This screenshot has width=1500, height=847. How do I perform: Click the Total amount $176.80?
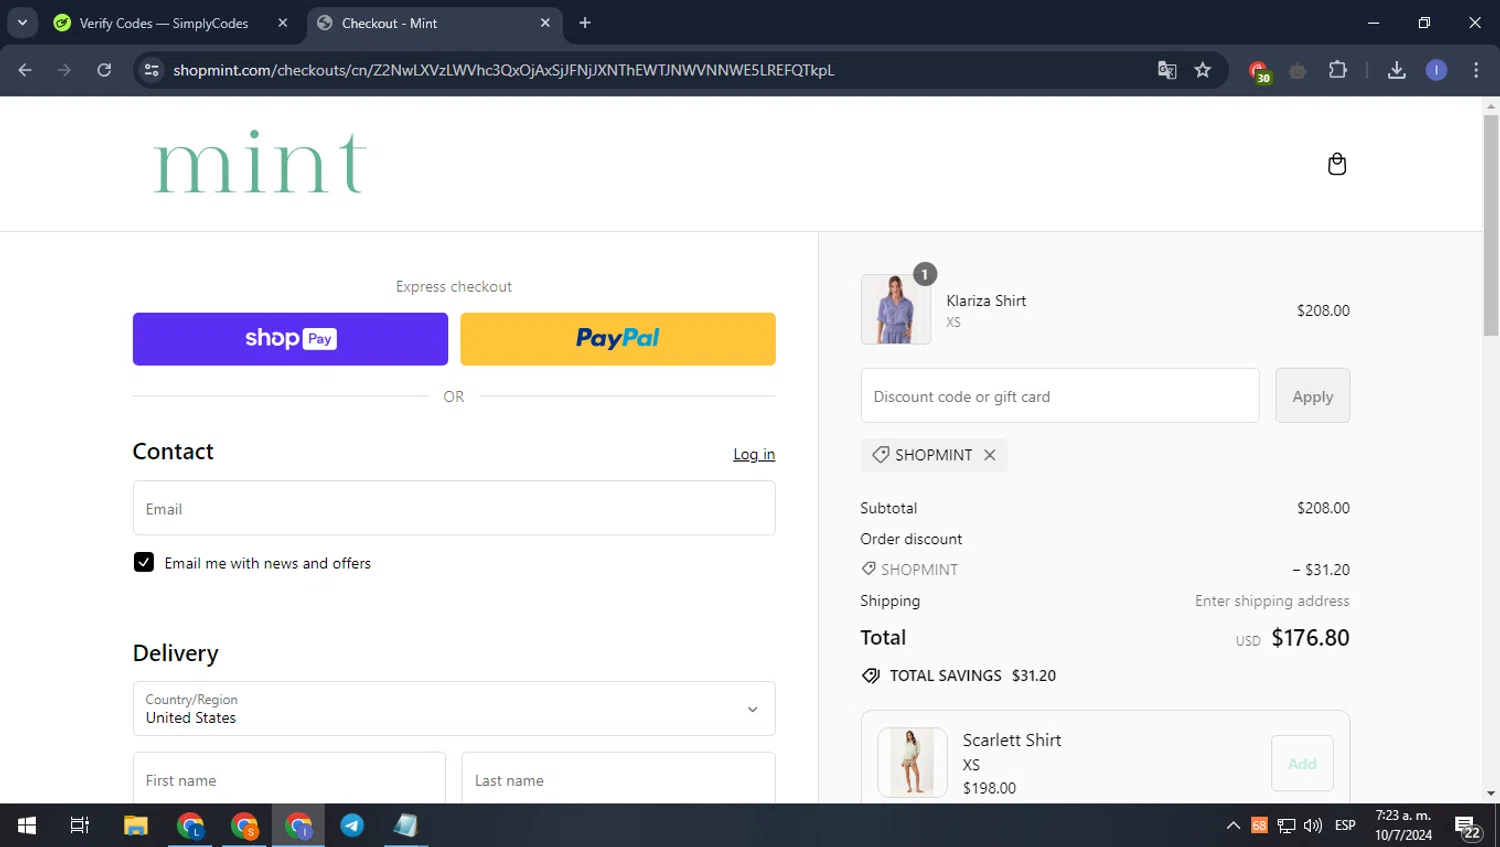click(1310, 638)
